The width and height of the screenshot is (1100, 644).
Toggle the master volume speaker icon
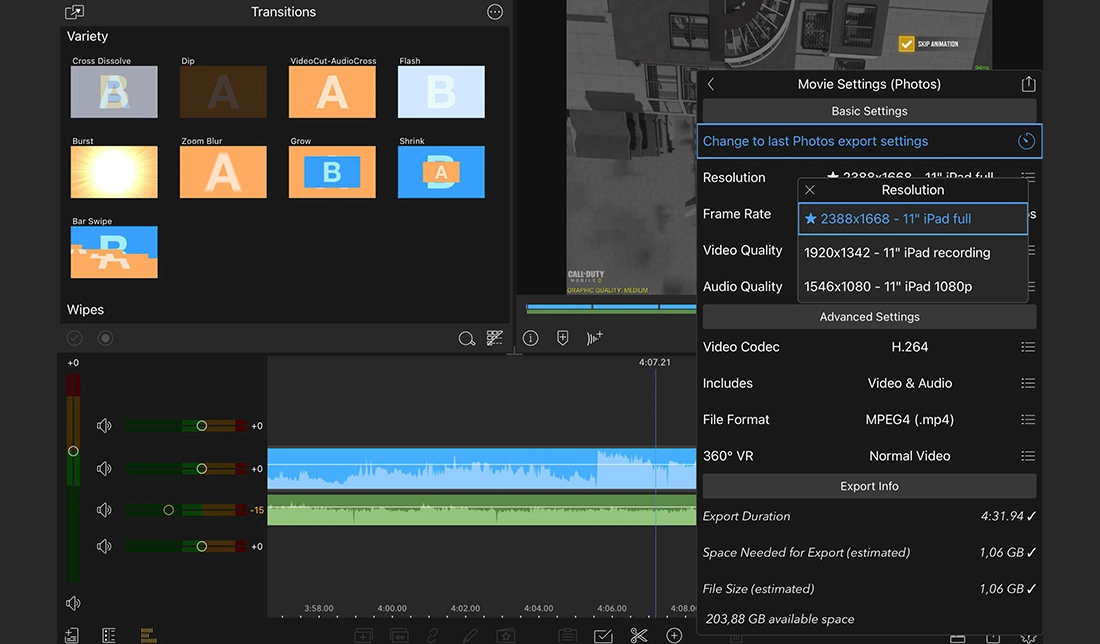pyautogui.click(x=73, y=603)
